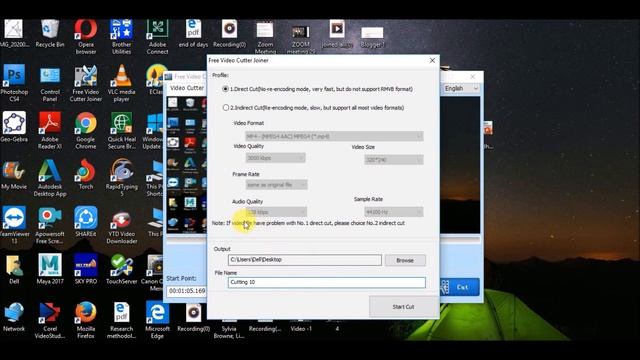Screen dimensions: 640x360
Task: Open the Recycle Bin desktop icon
Action: click(x=50, y=33)
